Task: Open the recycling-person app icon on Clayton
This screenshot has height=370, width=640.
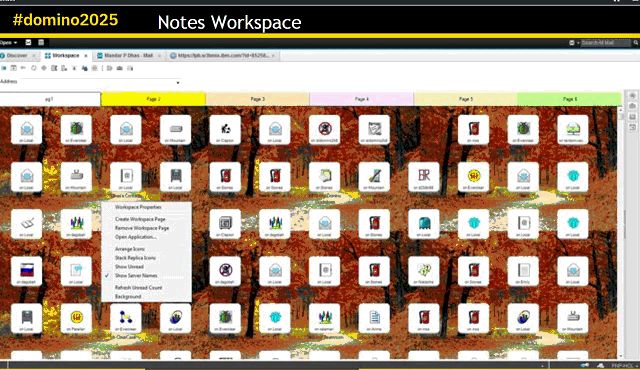Action: tap(225, 130)
